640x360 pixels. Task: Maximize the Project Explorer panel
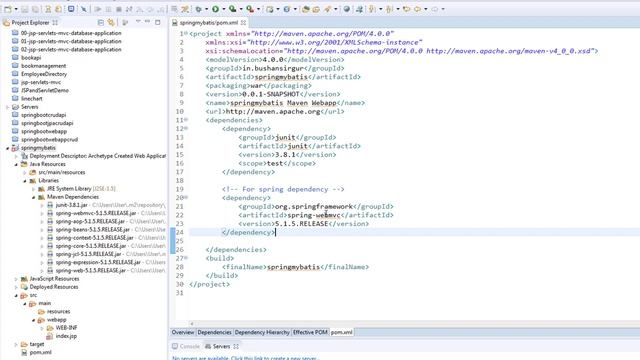coord(158,22)
